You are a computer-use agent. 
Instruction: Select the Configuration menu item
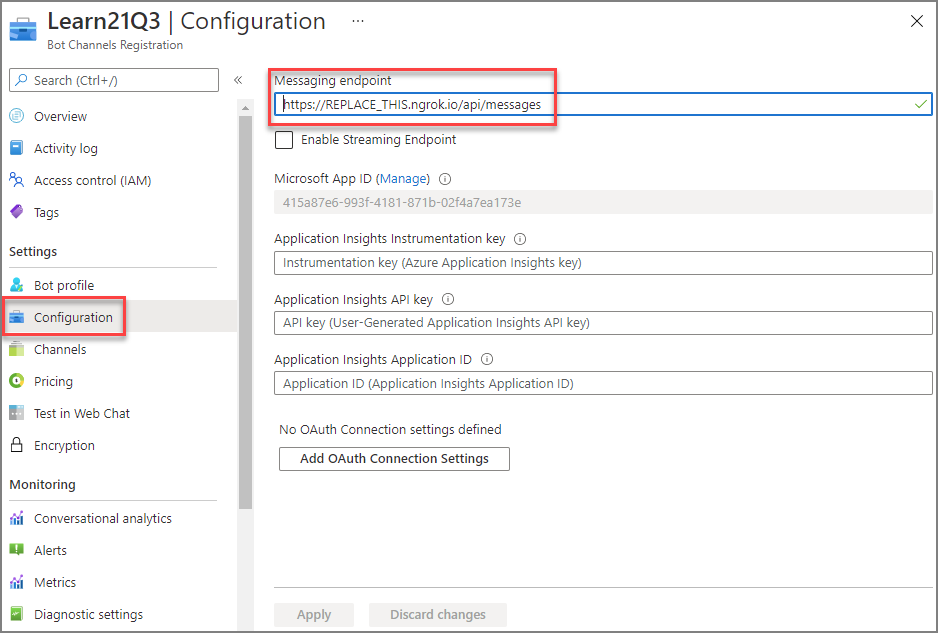(x=73, y=317)
